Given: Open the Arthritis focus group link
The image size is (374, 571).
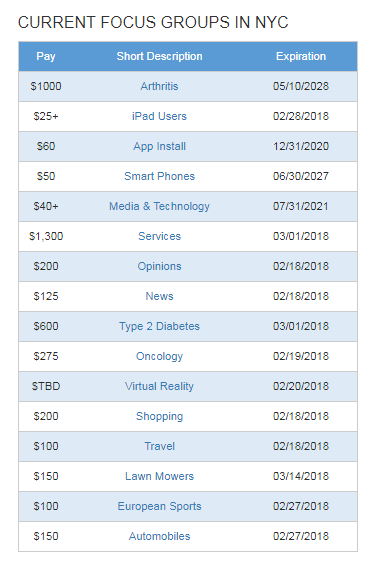Looking at the screenshot, I should coord(159,86).
